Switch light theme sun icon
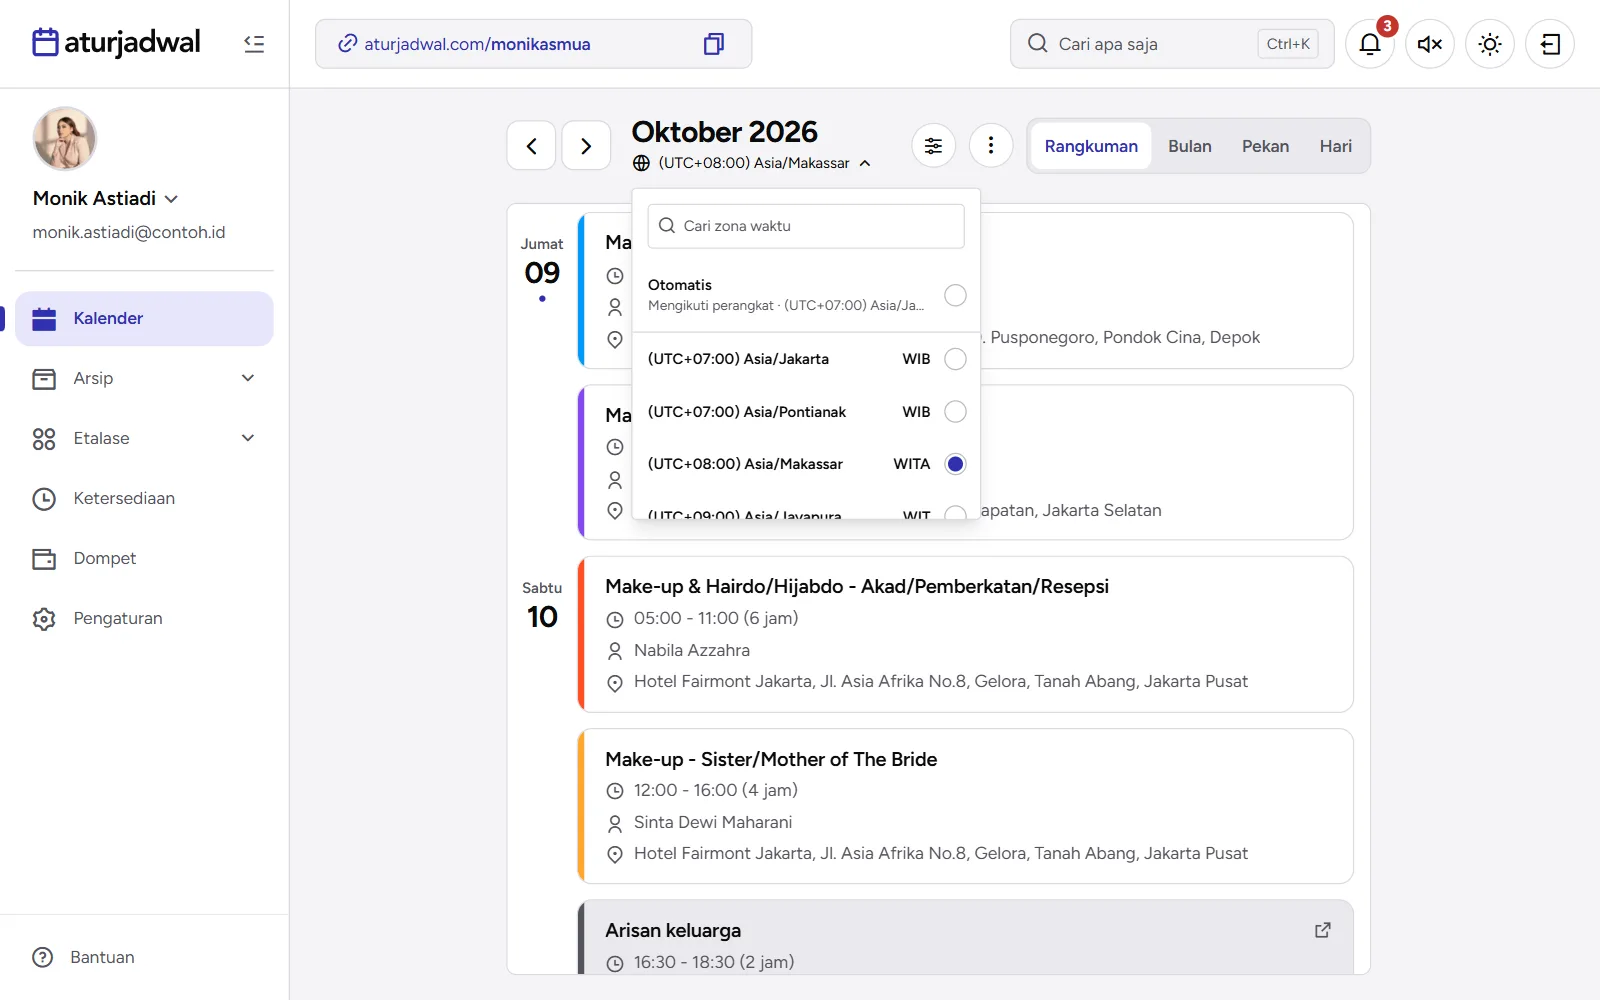 pyautogui.click(x=1490, y=44)
